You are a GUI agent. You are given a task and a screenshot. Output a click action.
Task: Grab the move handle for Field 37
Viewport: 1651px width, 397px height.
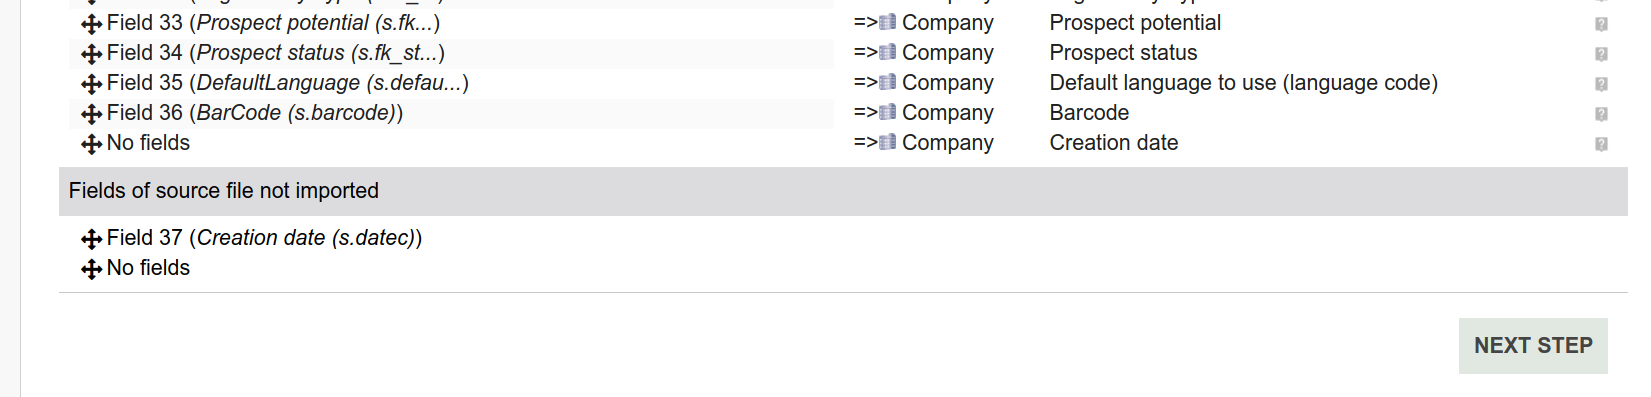(x=91, y=239)
